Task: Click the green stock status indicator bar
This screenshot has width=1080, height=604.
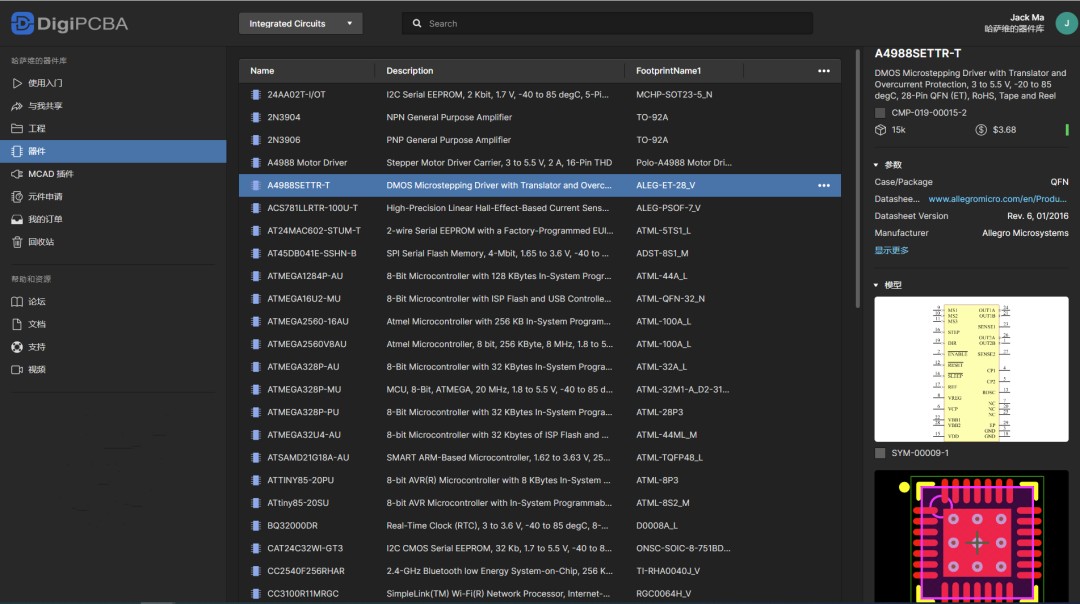Action: 1067,129
